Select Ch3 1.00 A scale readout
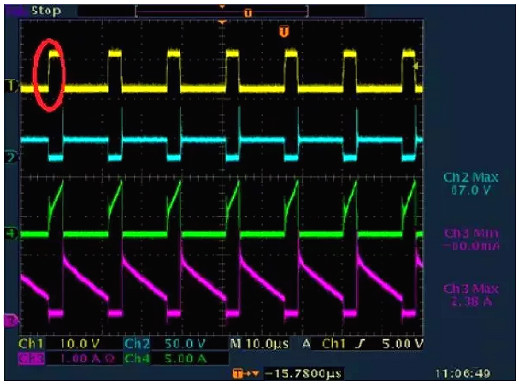The height and width of the screenshot is (384, 519). 67,359
